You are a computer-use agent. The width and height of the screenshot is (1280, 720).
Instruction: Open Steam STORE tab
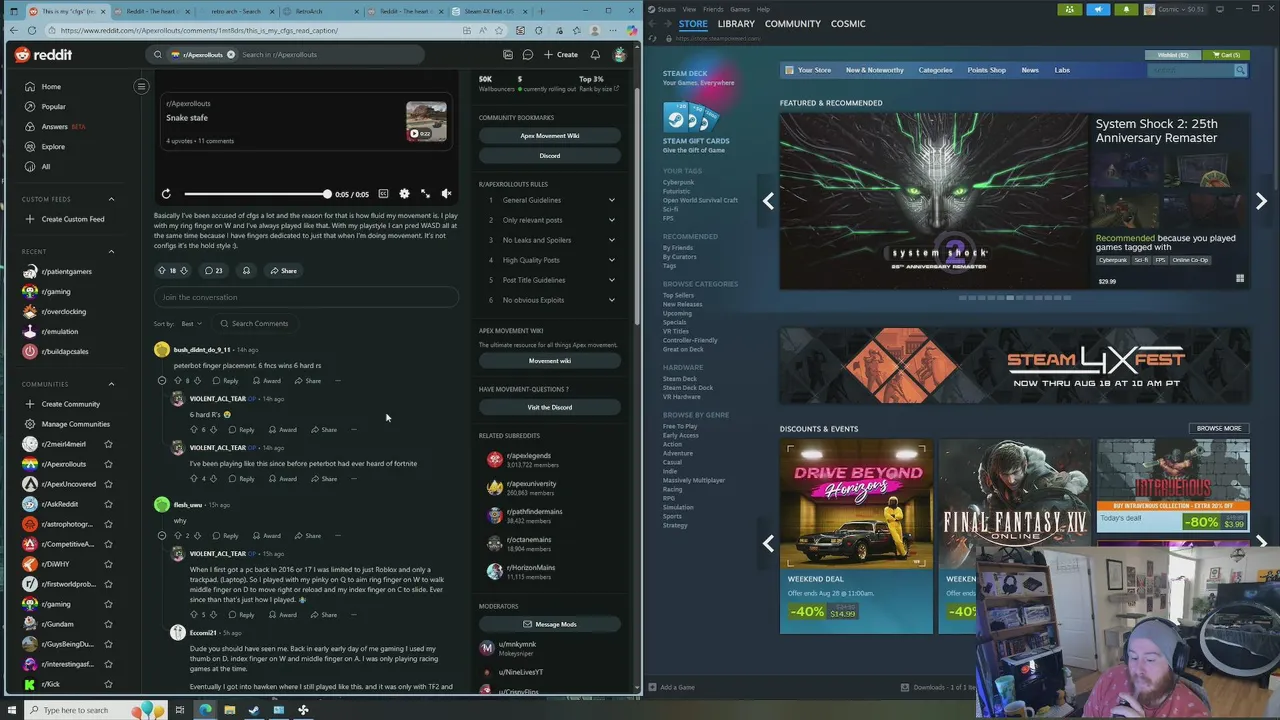(x=693, y=24)
